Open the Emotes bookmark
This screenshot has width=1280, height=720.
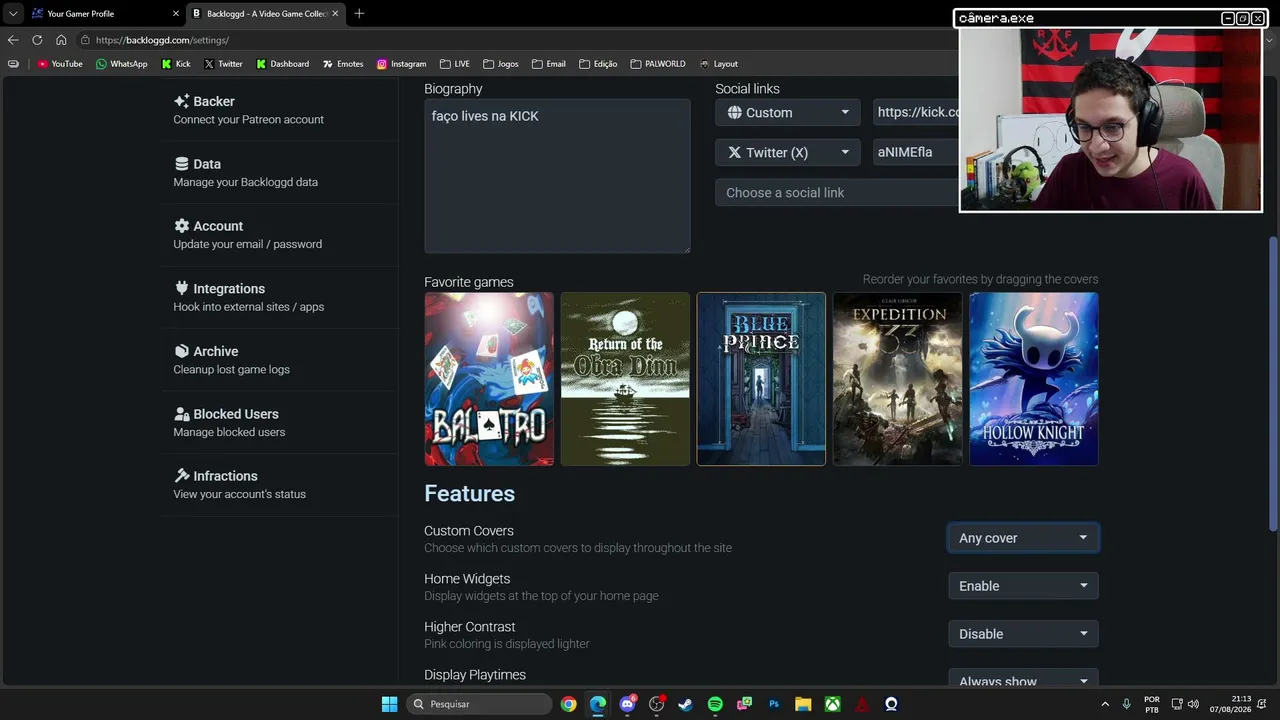343,64
